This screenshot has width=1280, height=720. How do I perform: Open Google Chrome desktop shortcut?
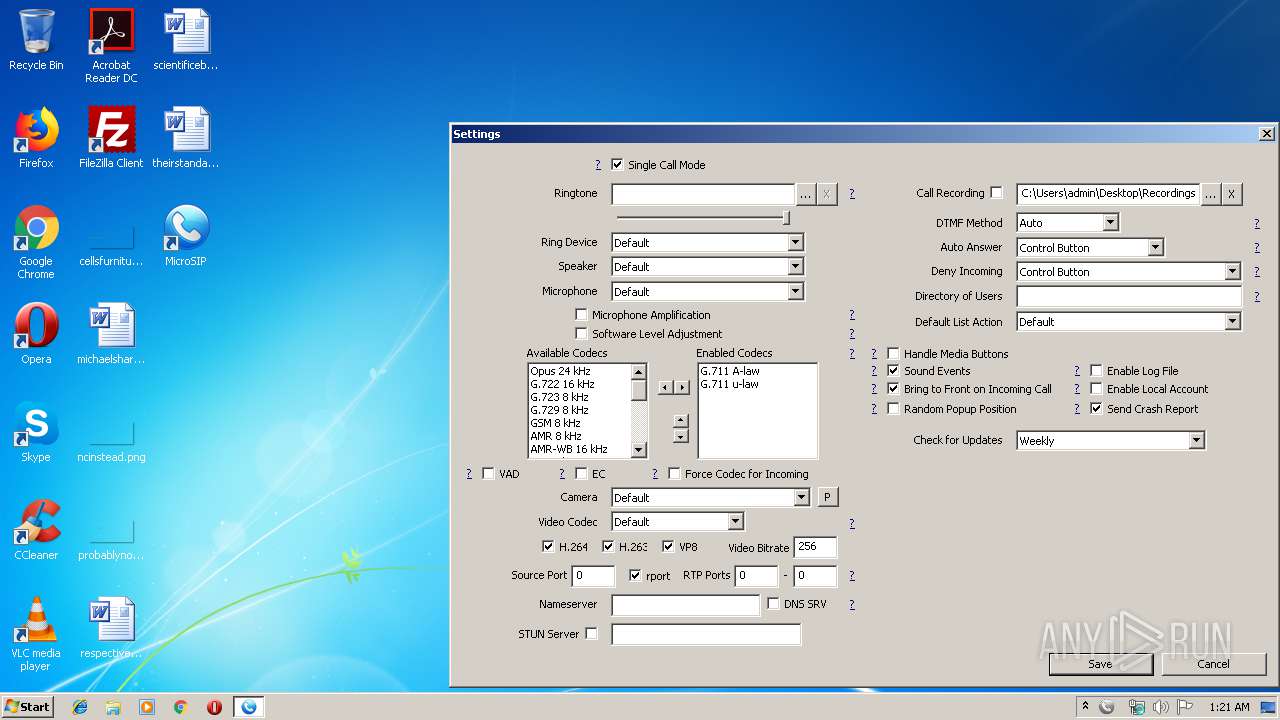(36, 242)
